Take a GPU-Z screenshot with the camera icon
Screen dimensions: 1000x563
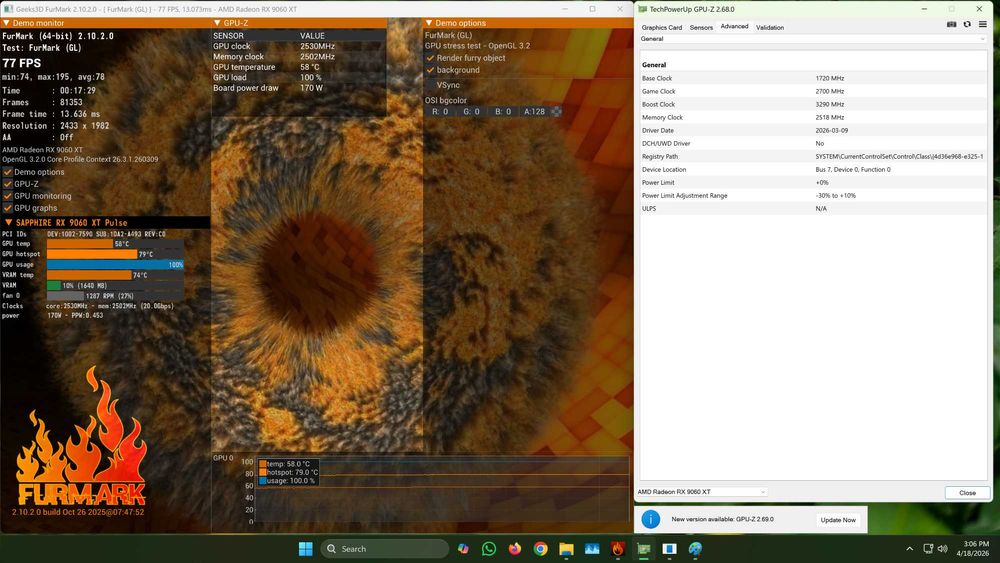click(952, 25)
